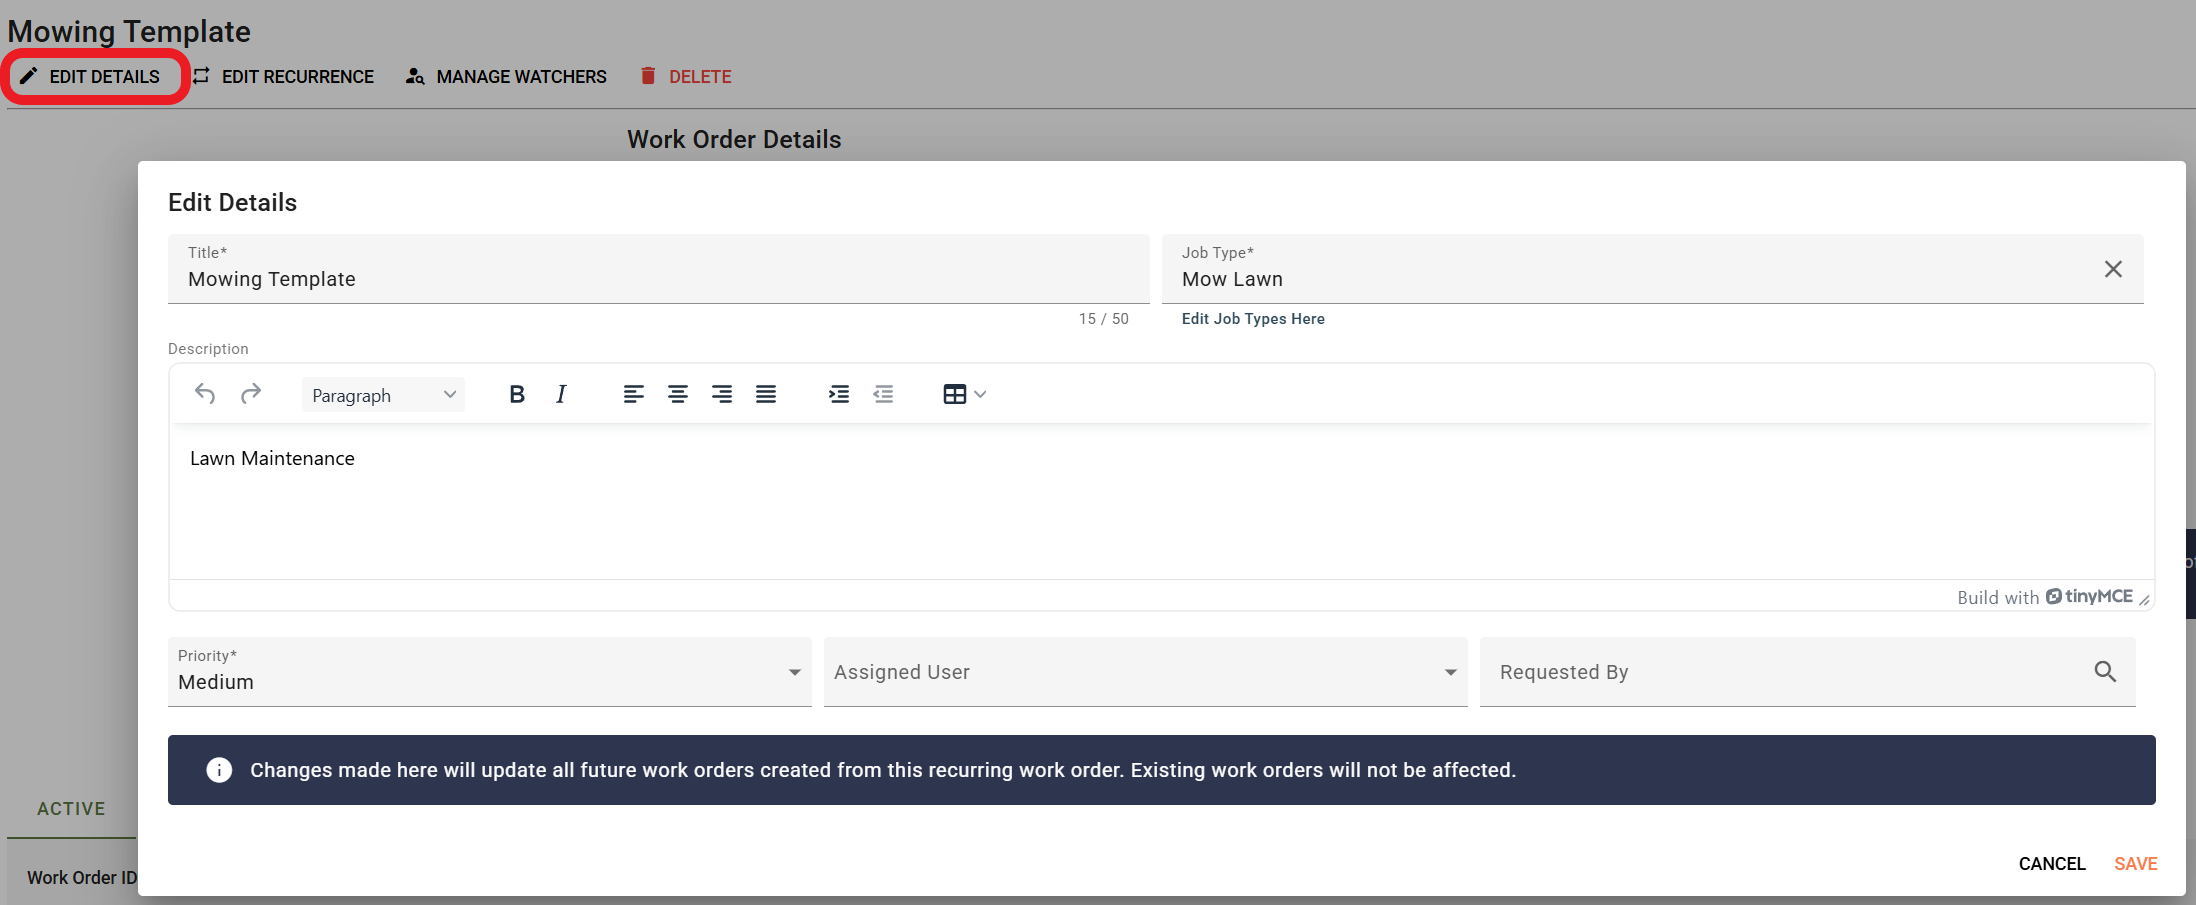Image resolution: width=2196 pixels, height=905 pixels.
Task: Align text left
Action: pyautogui.click(x=634, y=394)
